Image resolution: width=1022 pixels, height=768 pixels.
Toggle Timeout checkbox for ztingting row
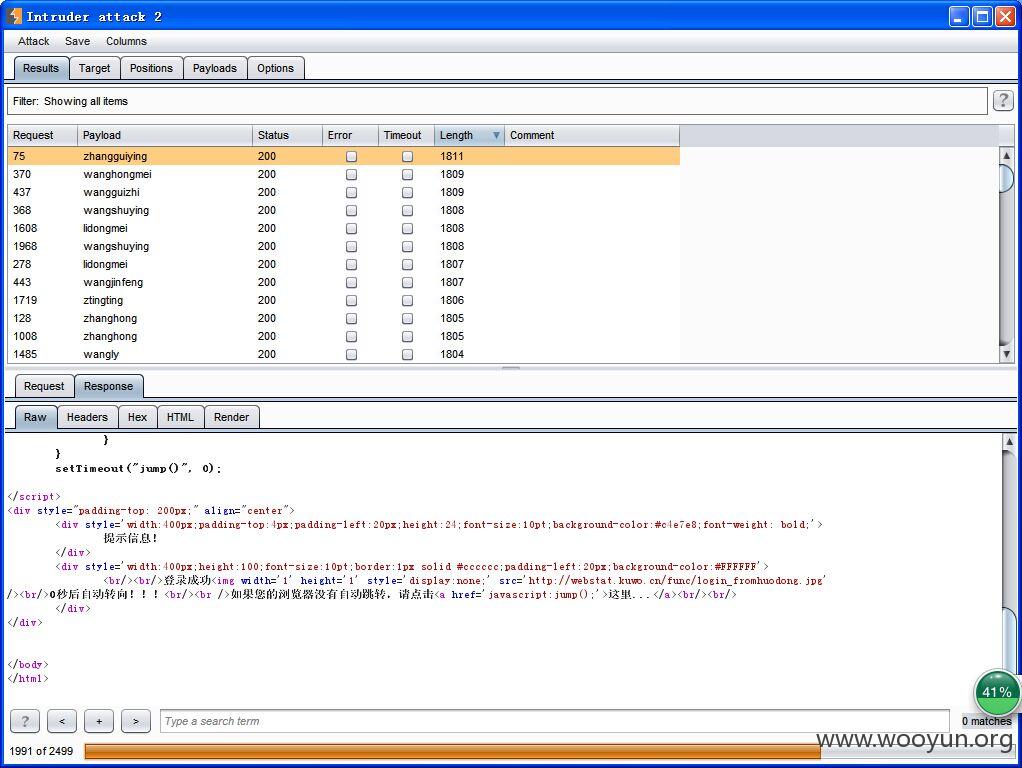click(407, 301)
